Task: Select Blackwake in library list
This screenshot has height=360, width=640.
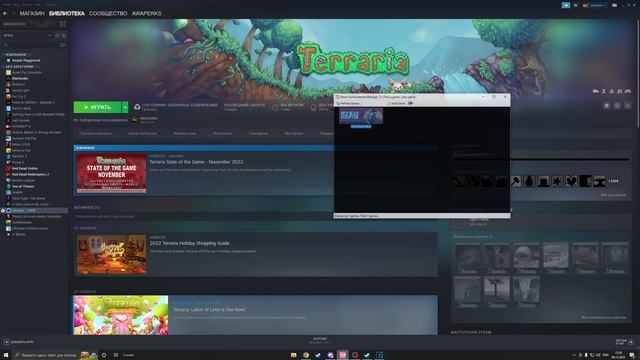Action: 20,78
